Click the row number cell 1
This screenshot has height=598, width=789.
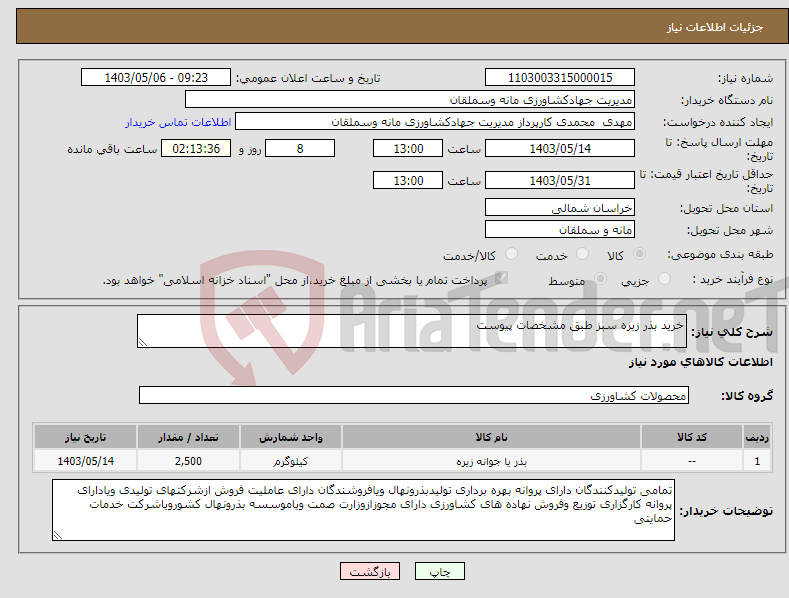click(x=757, y=461)
